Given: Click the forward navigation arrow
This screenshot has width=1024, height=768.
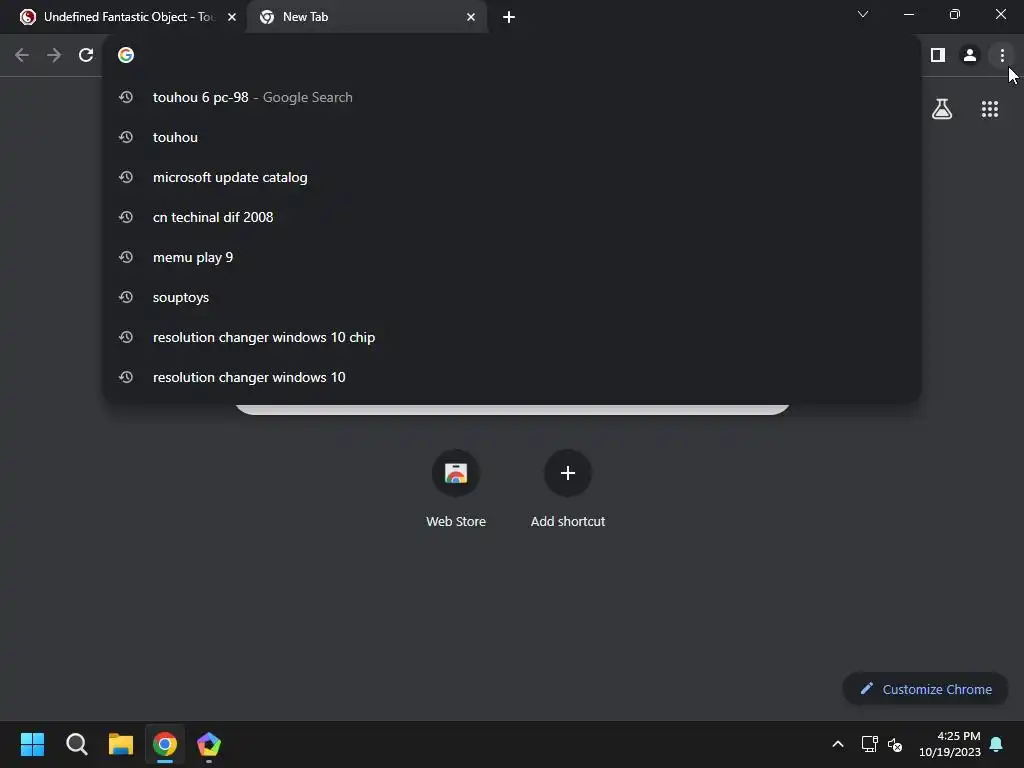Looking at the screenshot, I should [54, 56].
